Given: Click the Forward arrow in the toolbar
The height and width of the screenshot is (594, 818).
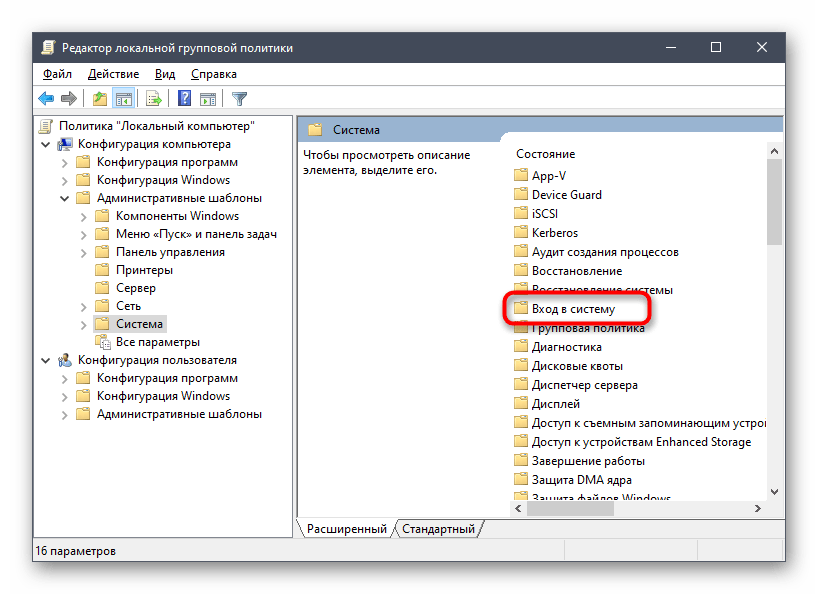Looking at the screenshot, I should (x=68, y=98).
